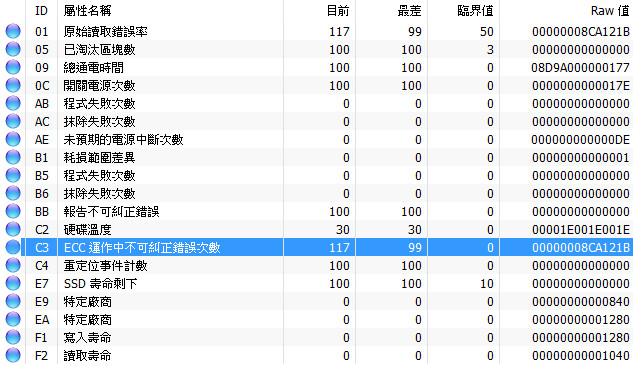The width and height of the screenshot is (633, 366).
Task: Select the 總通電時間 attribute
Action: coord(93,67)
